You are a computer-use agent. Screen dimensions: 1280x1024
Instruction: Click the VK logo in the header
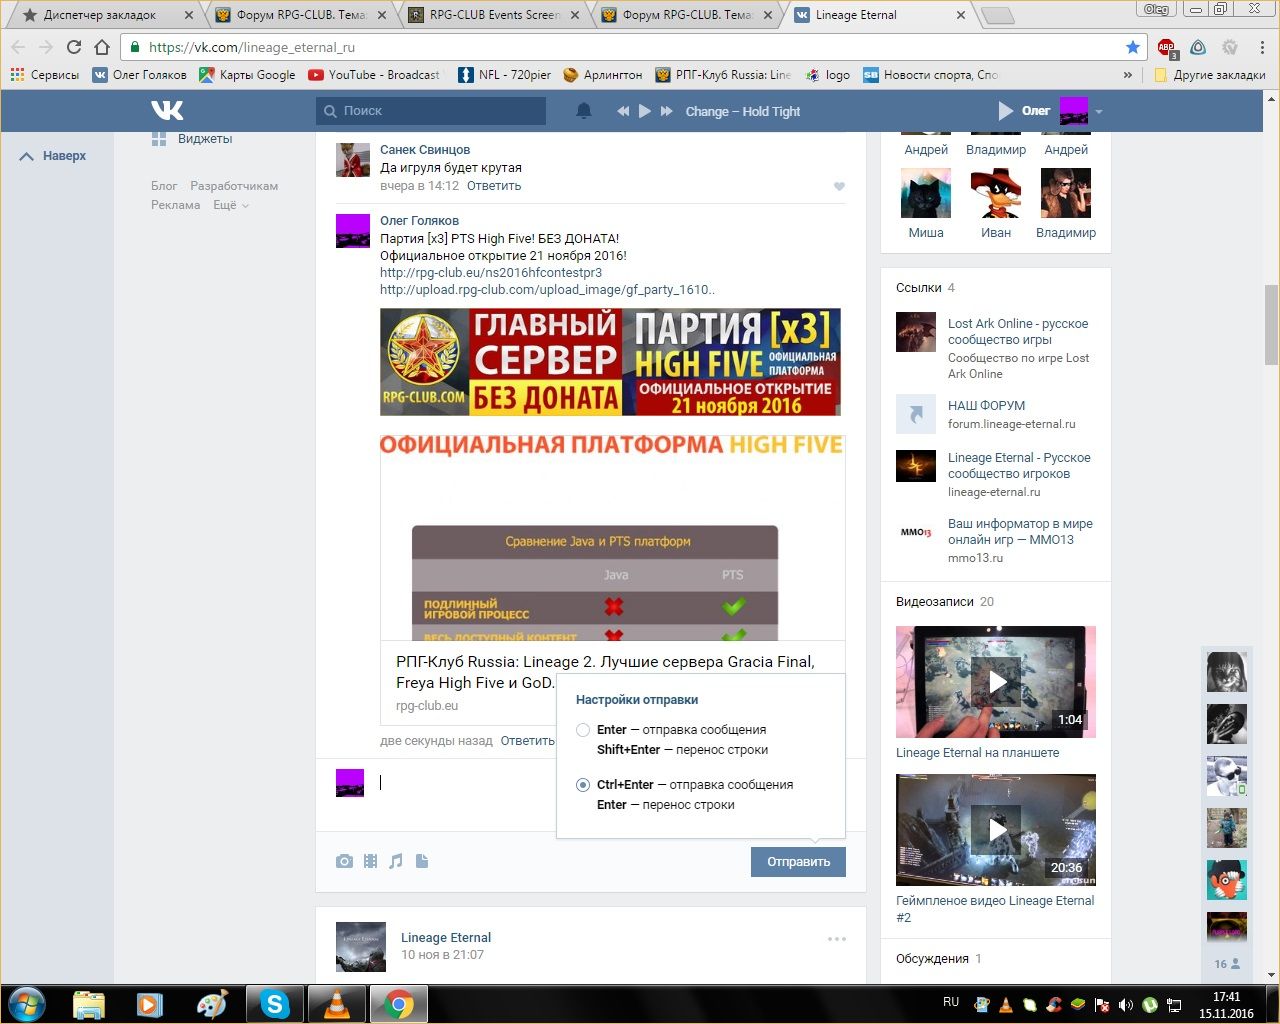[167, 110]
